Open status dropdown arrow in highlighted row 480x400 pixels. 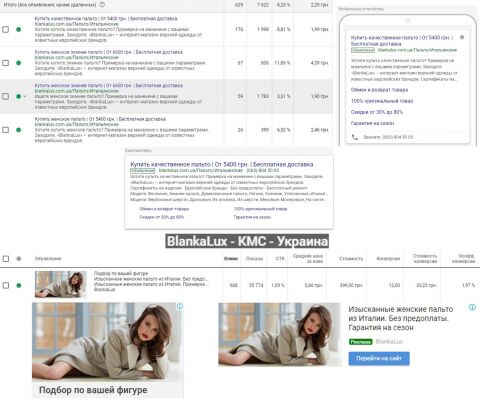[25, 96]
